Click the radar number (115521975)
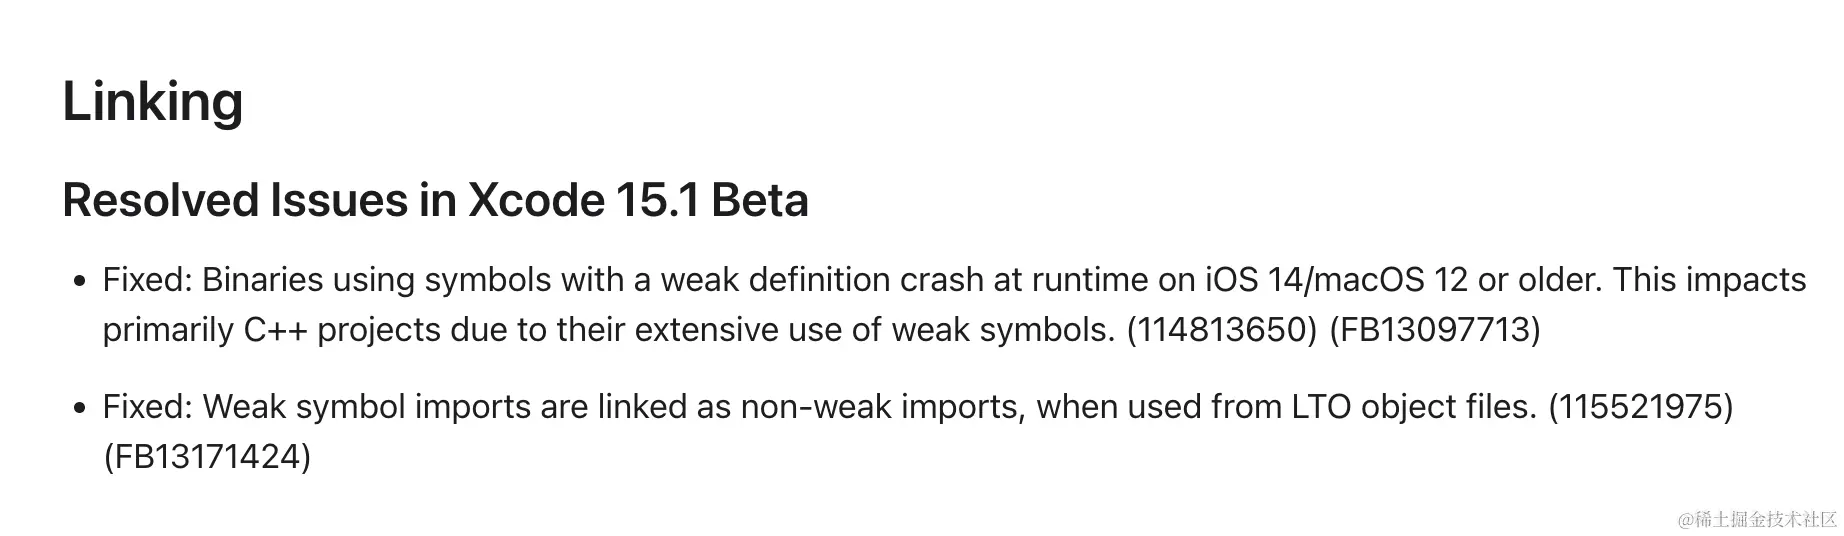Viewport: 1844px width, 536px height. 1640,407
